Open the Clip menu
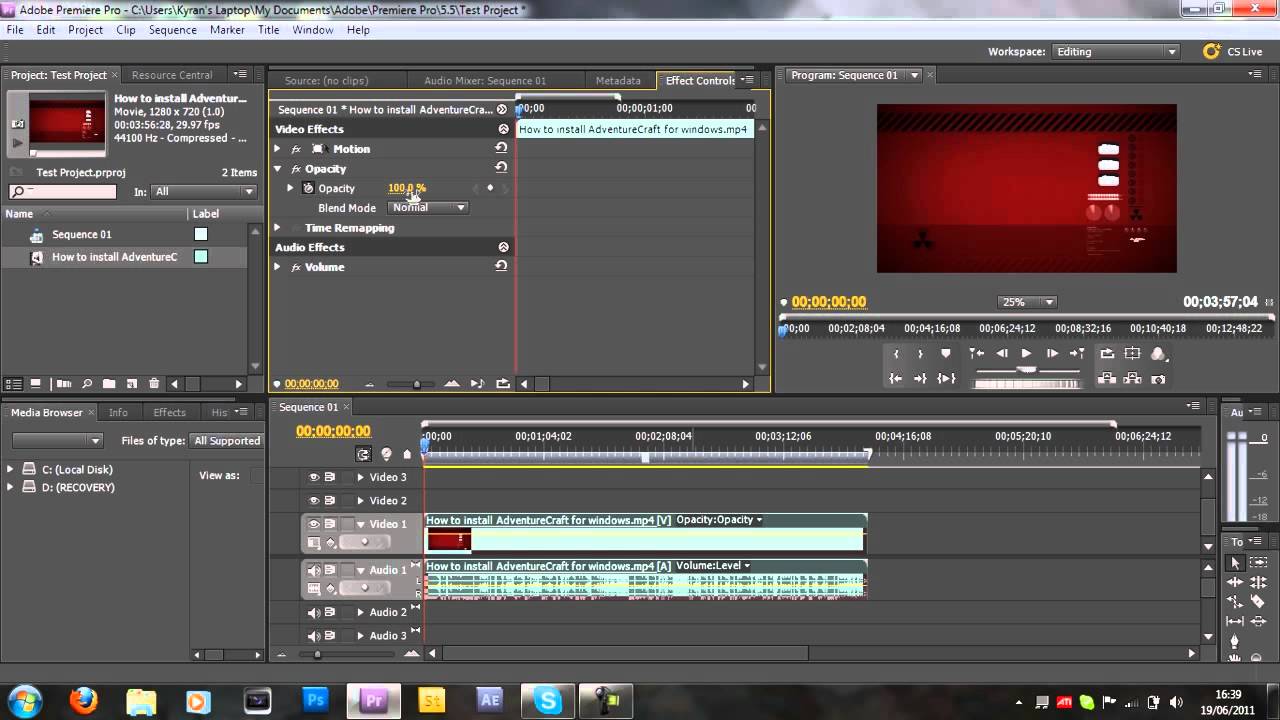The width and height of the screenshot is (1280, 720). [x=126, y=30]
